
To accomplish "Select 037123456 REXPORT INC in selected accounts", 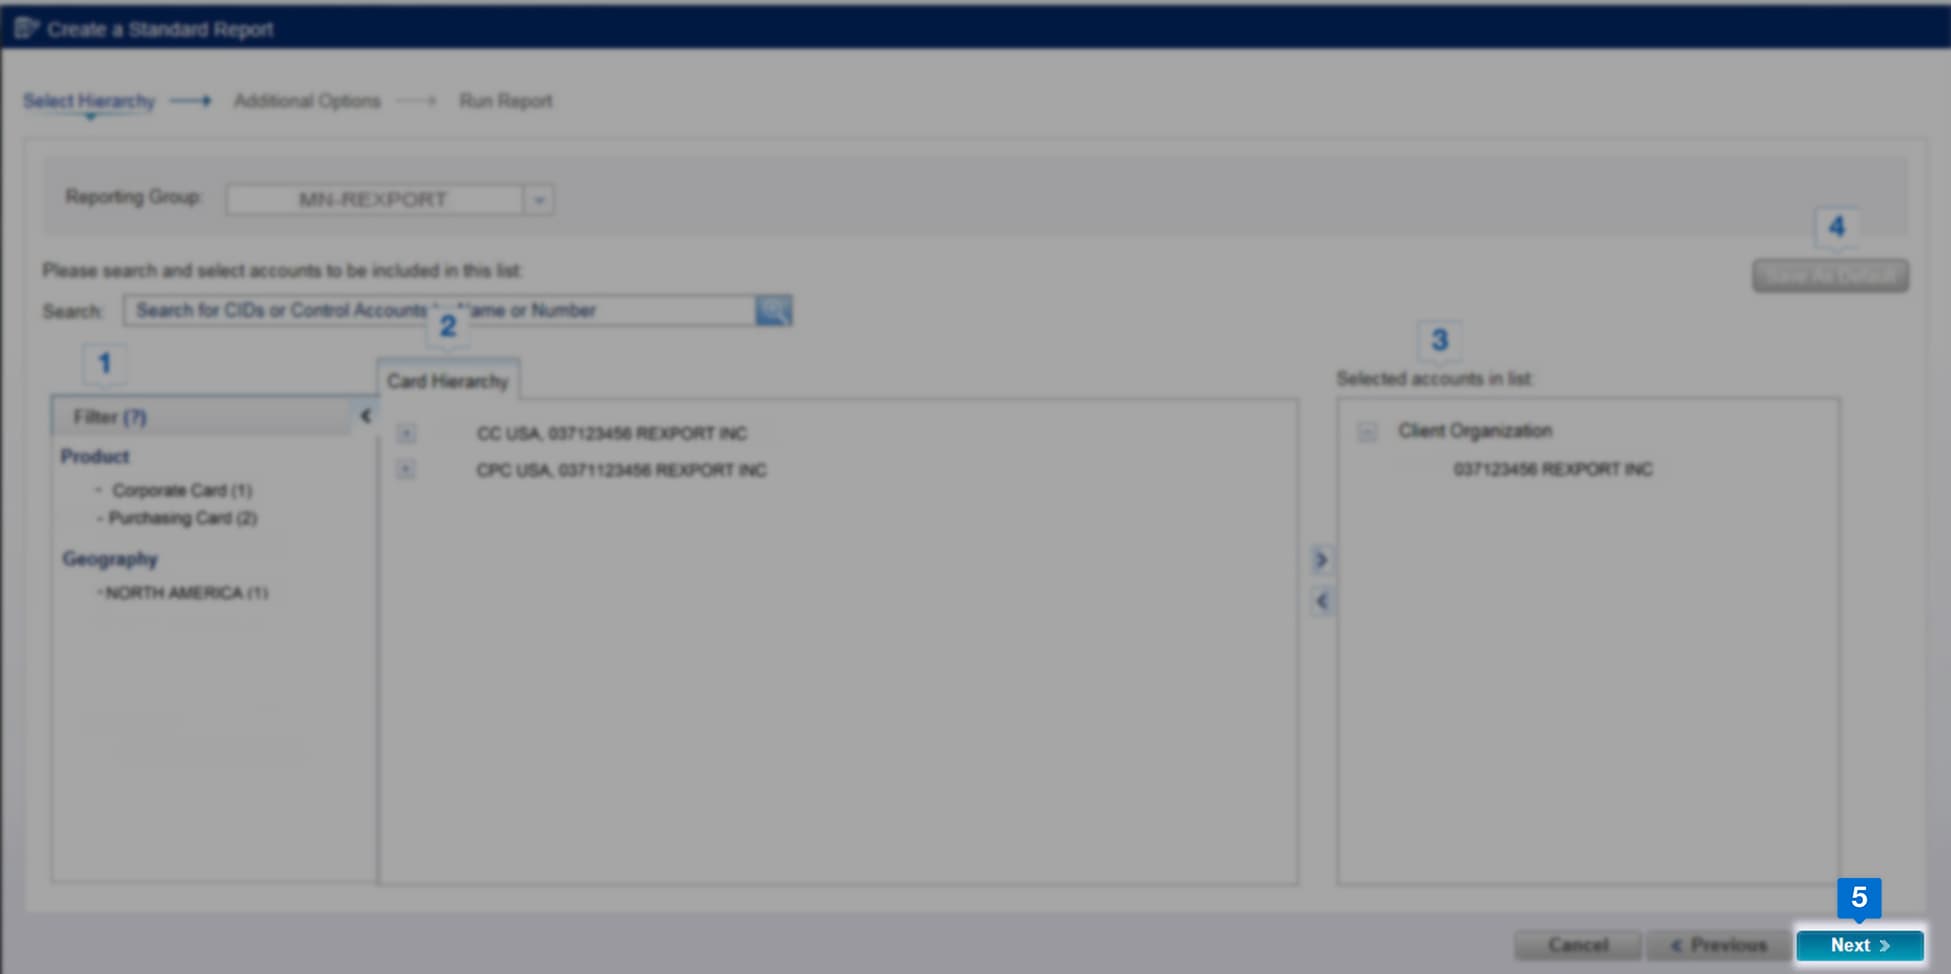I will [1552, 469].
